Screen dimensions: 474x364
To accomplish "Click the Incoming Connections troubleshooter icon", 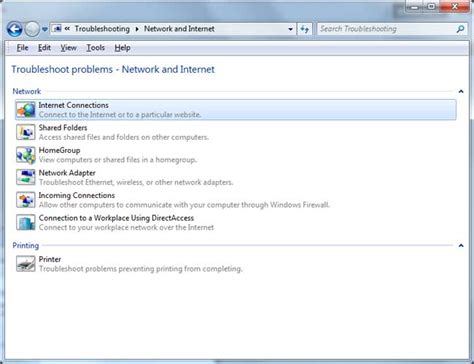I will [26, 200].
